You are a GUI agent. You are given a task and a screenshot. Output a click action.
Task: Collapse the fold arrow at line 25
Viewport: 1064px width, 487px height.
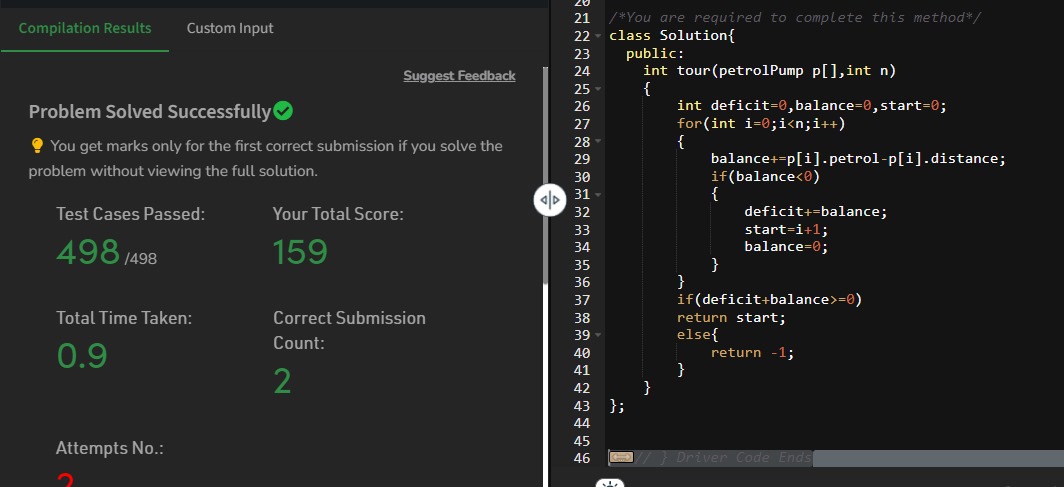tap(598, 89)
